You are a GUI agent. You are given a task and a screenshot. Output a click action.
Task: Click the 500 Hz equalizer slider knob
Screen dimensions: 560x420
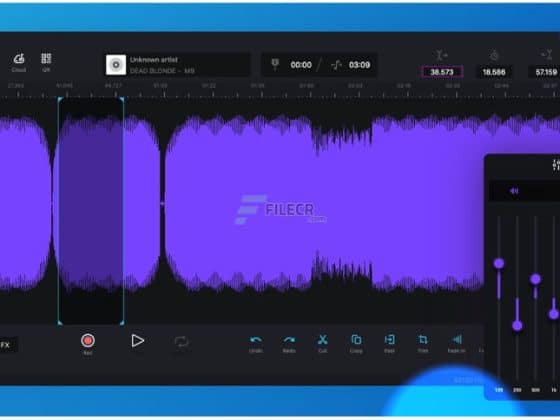click(535, 279)
